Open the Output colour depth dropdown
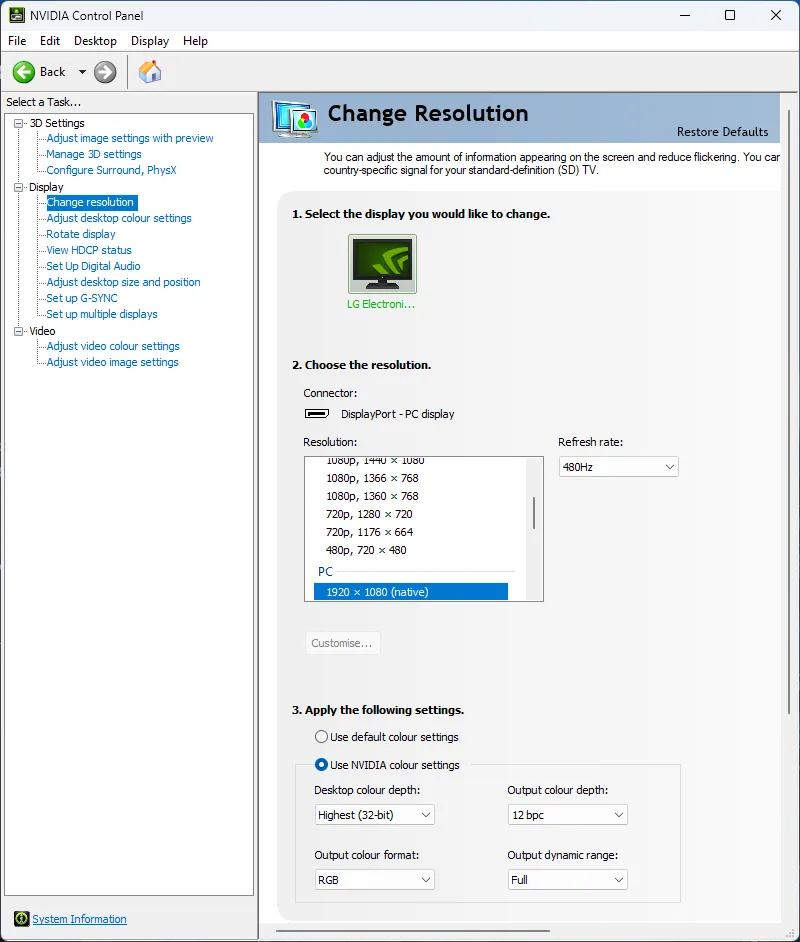Screen dimensions: 800x942 tap(567, 815)
